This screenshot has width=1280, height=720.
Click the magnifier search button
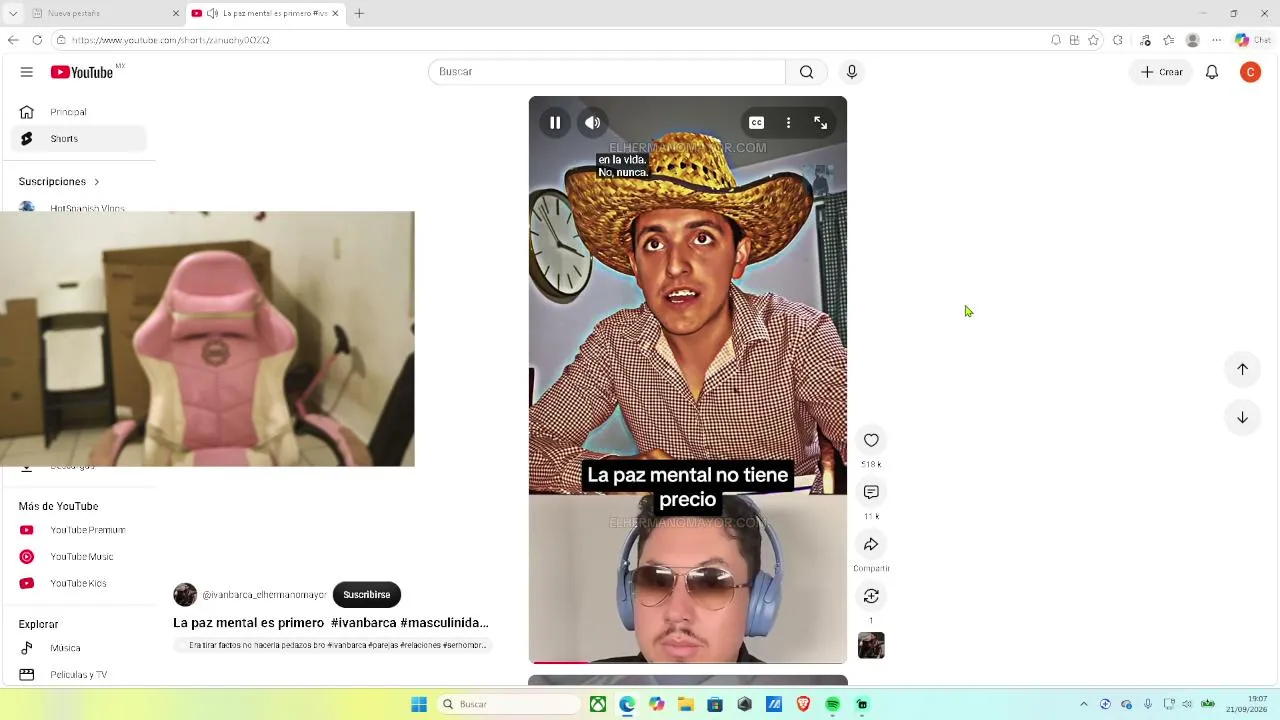point(806,72)
